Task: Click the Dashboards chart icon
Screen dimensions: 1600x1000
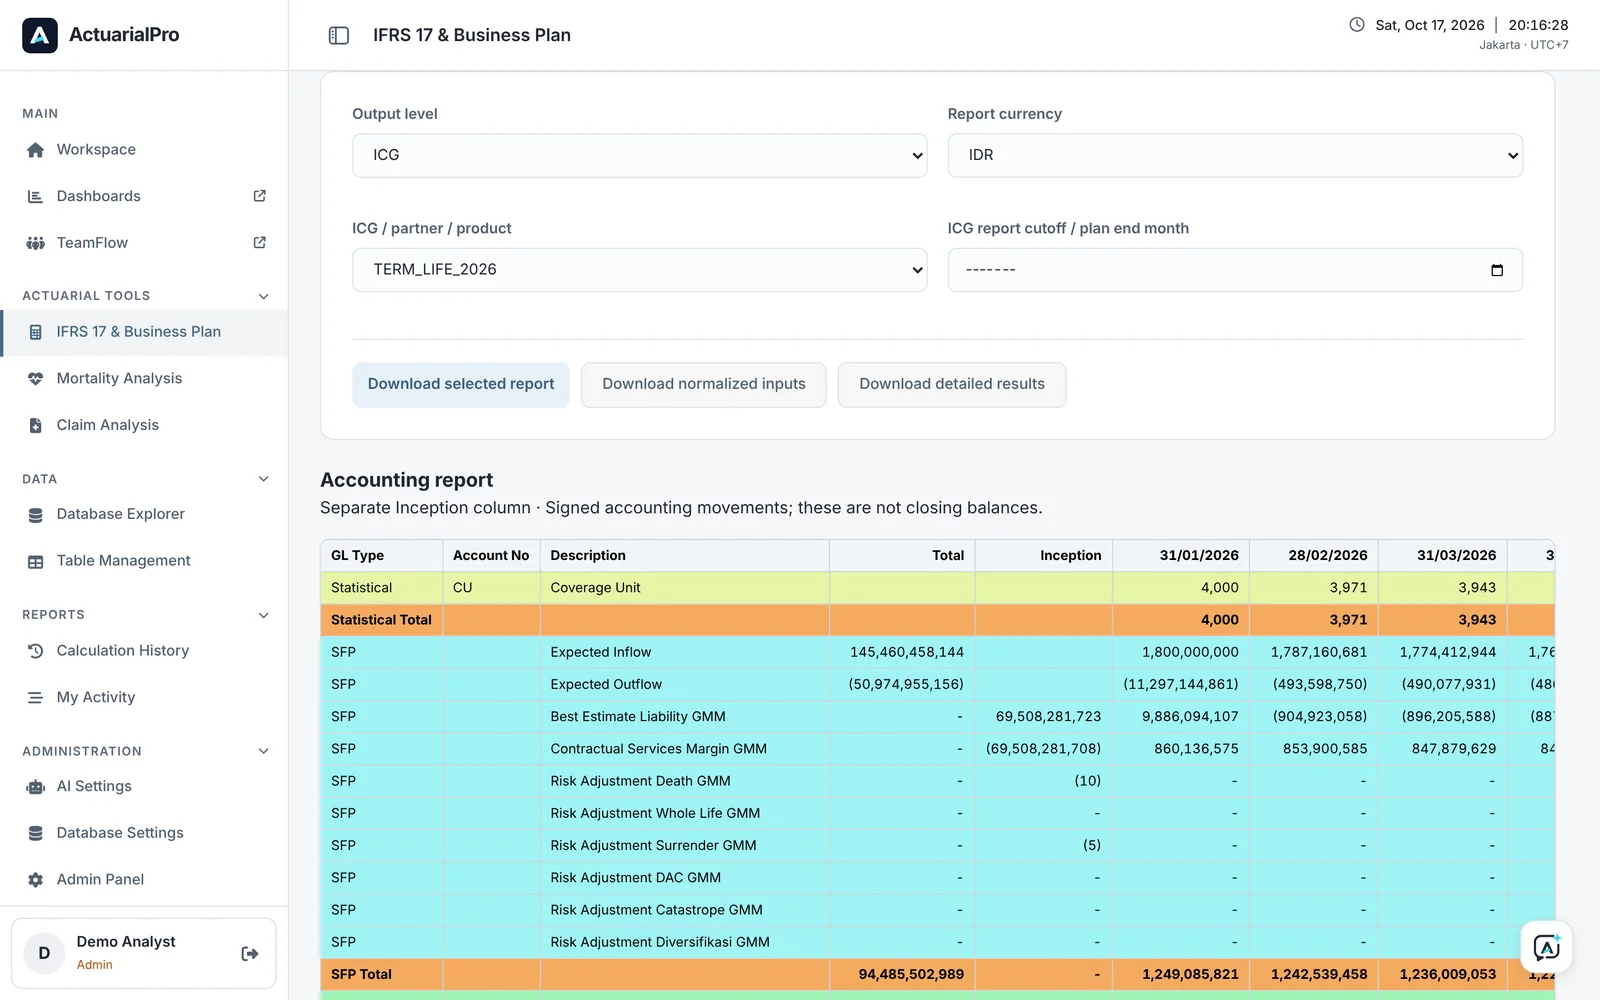Action: click(x=36, y=197)
